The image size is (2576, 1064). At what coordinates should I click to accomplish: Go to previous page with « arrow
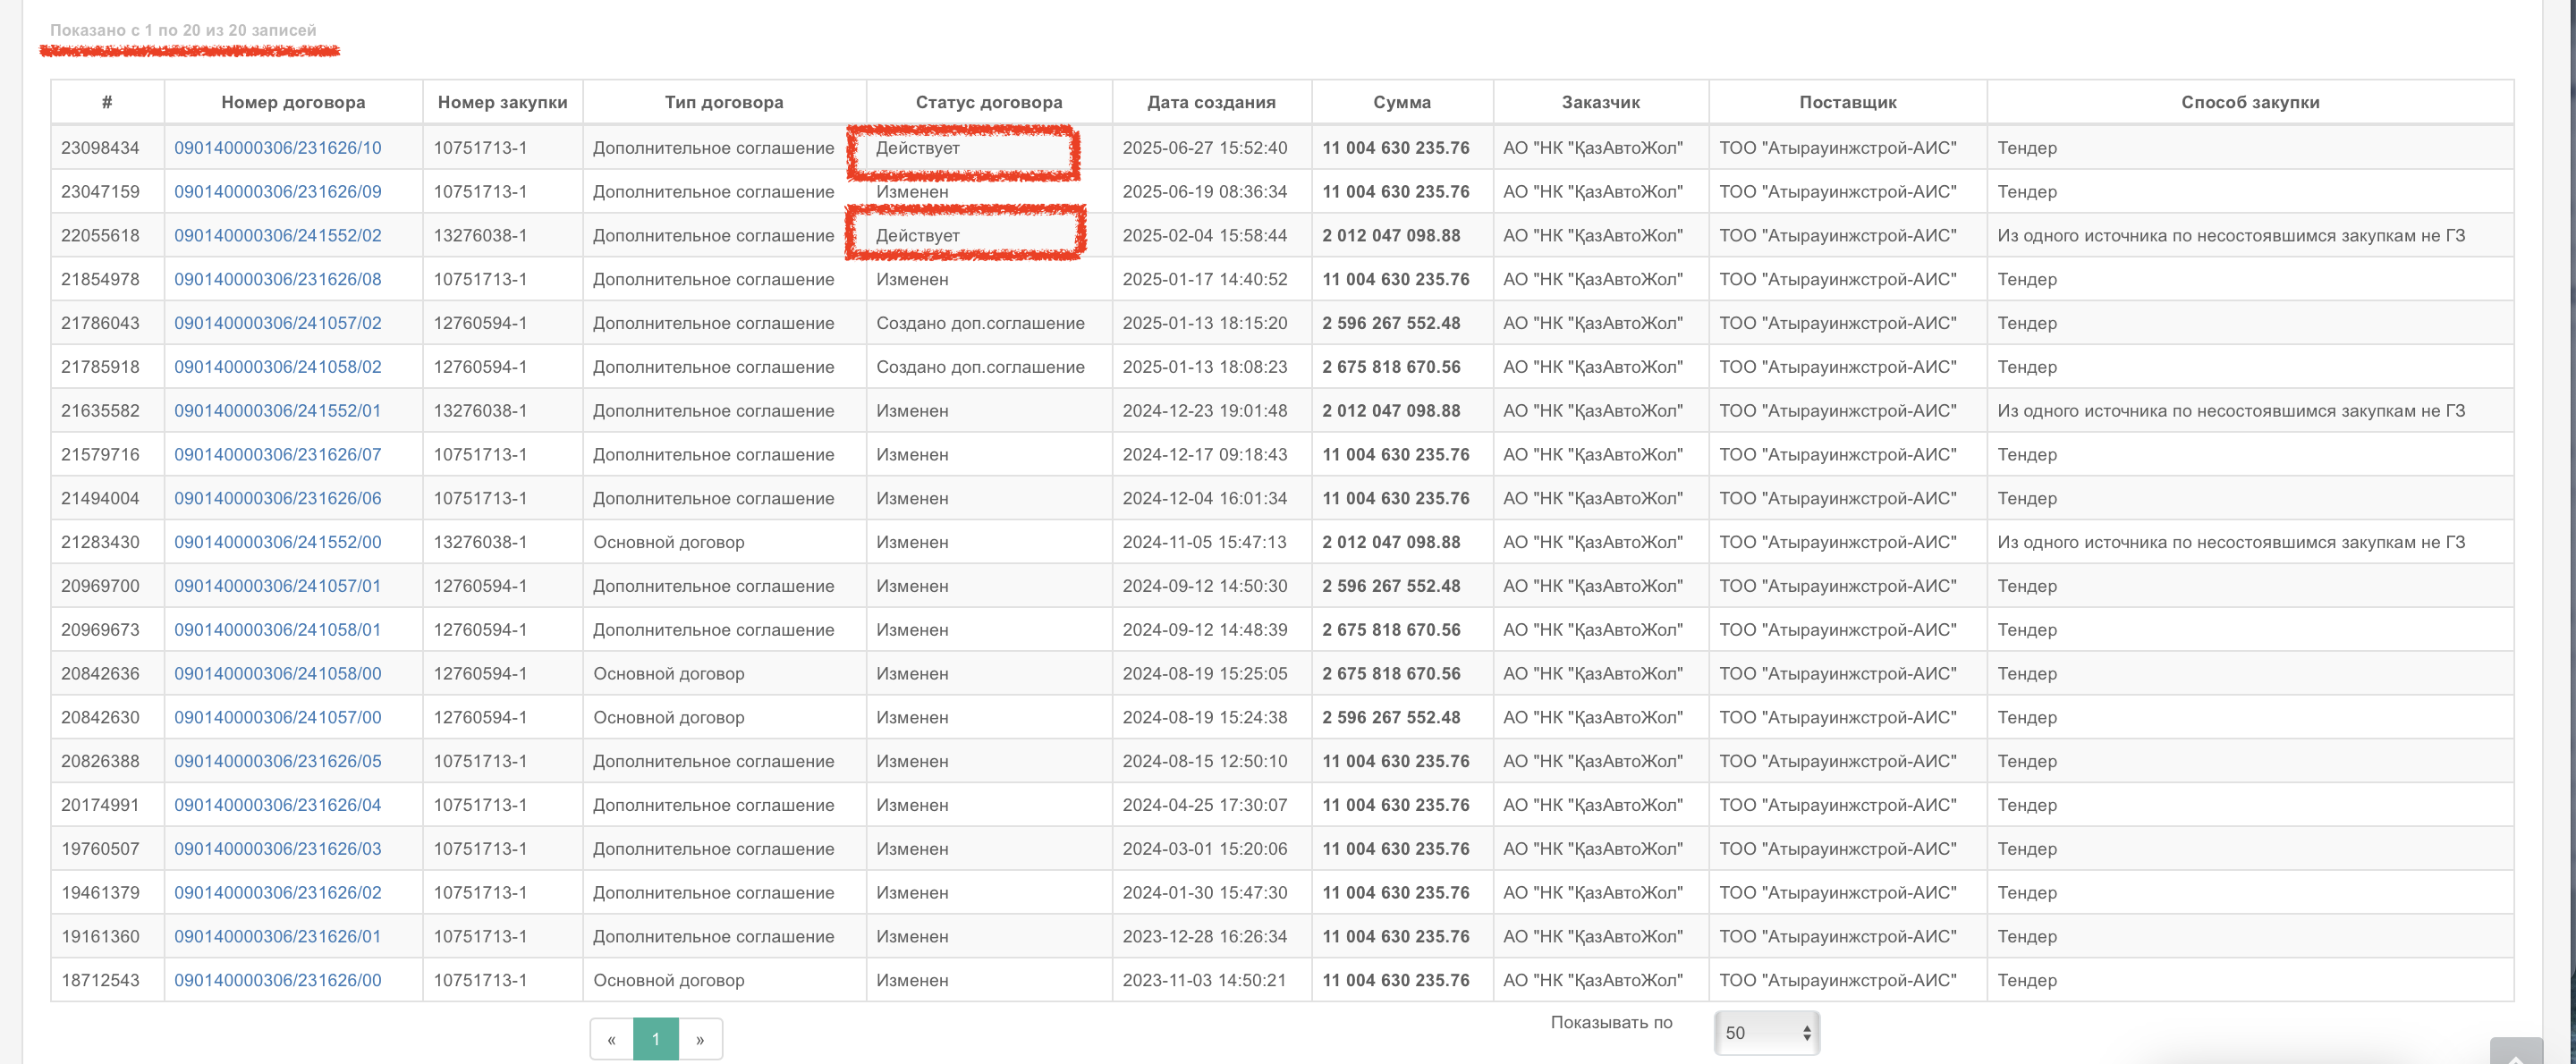pos(611,1039)
